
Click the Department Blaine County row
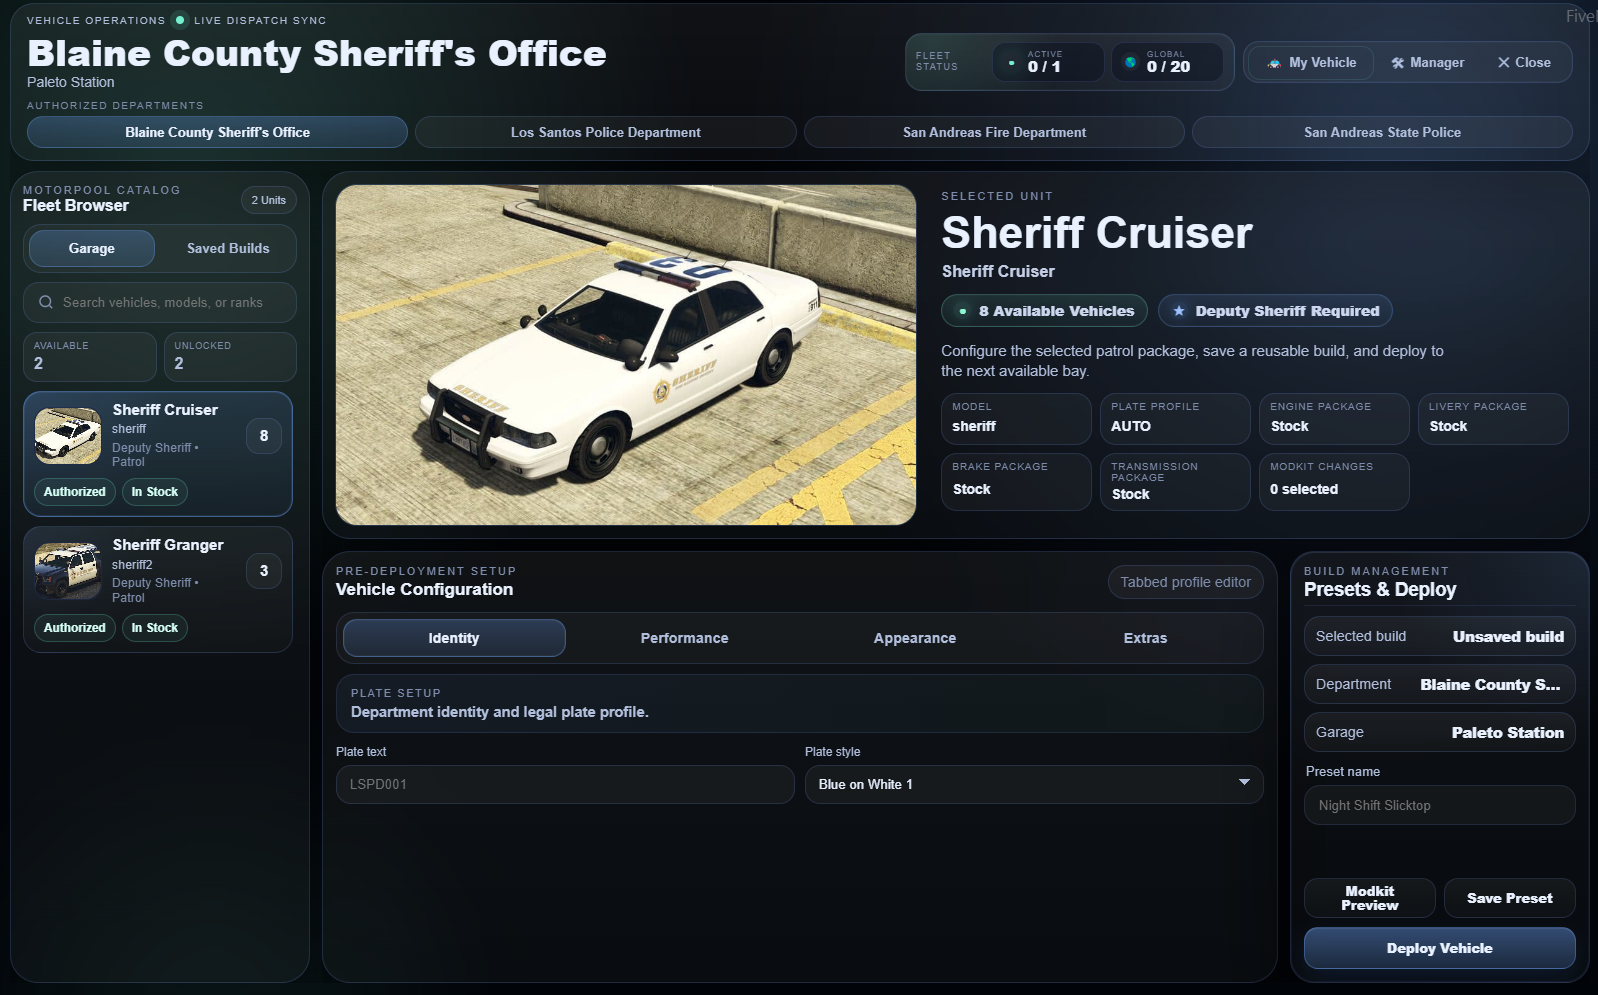[x=1439, y=684]
